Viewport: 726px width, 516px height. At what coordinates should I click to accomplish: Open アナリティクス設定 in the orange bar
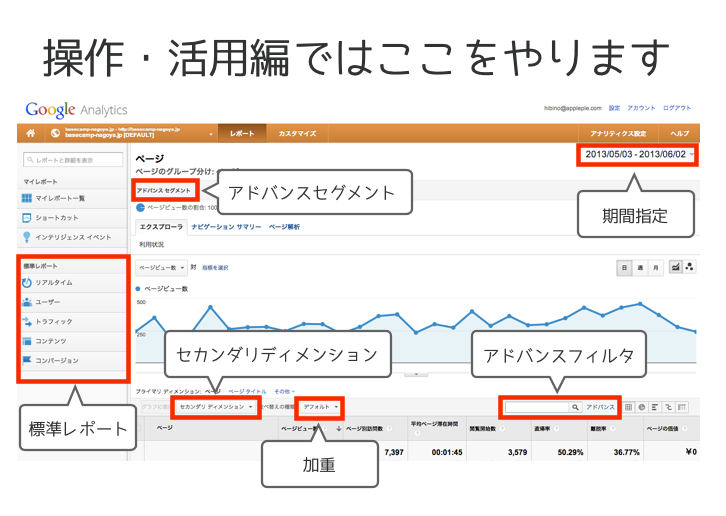[618, 133]
